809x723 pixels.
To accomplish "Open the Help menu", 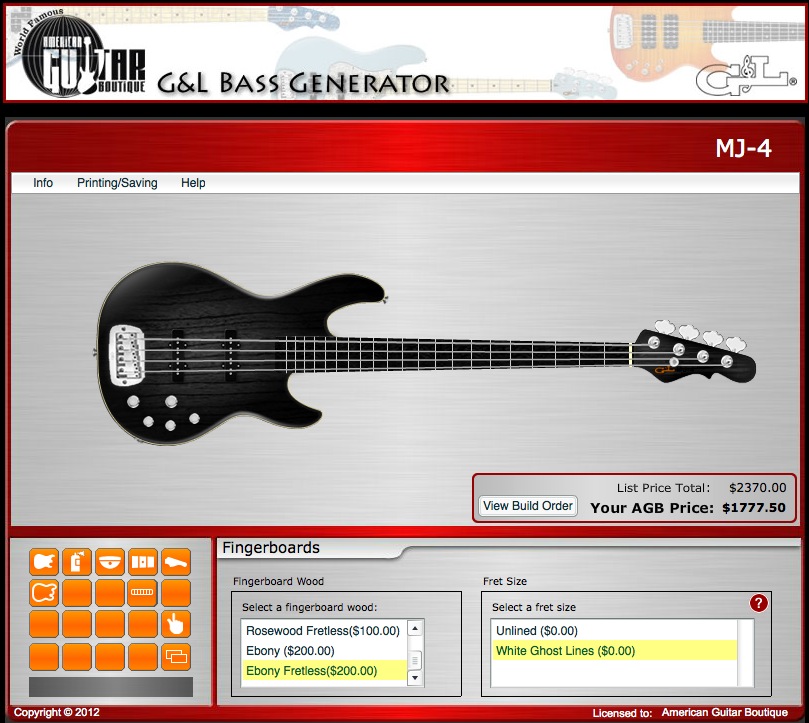I will pyautogui.click(x=193, y=183).
